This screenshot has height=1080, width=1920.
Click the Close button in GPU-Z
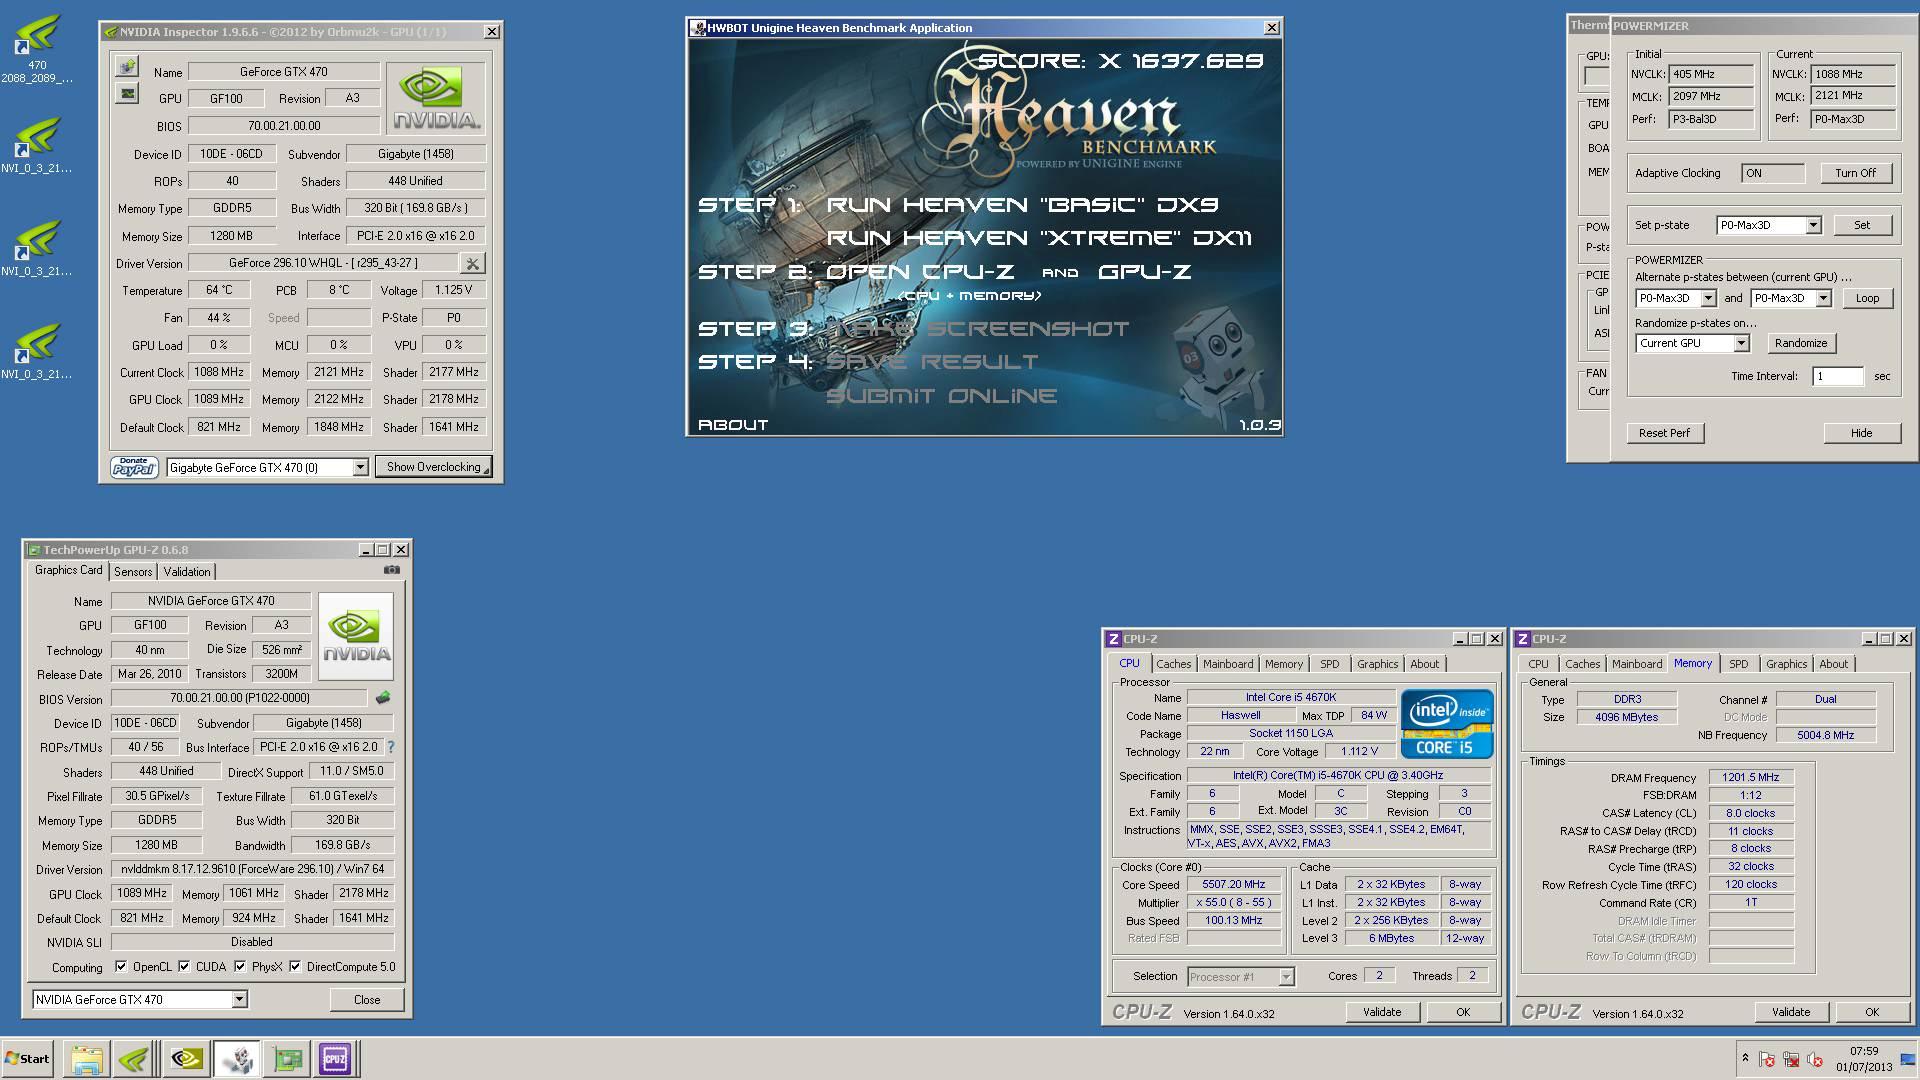click(x=366, y=999)
